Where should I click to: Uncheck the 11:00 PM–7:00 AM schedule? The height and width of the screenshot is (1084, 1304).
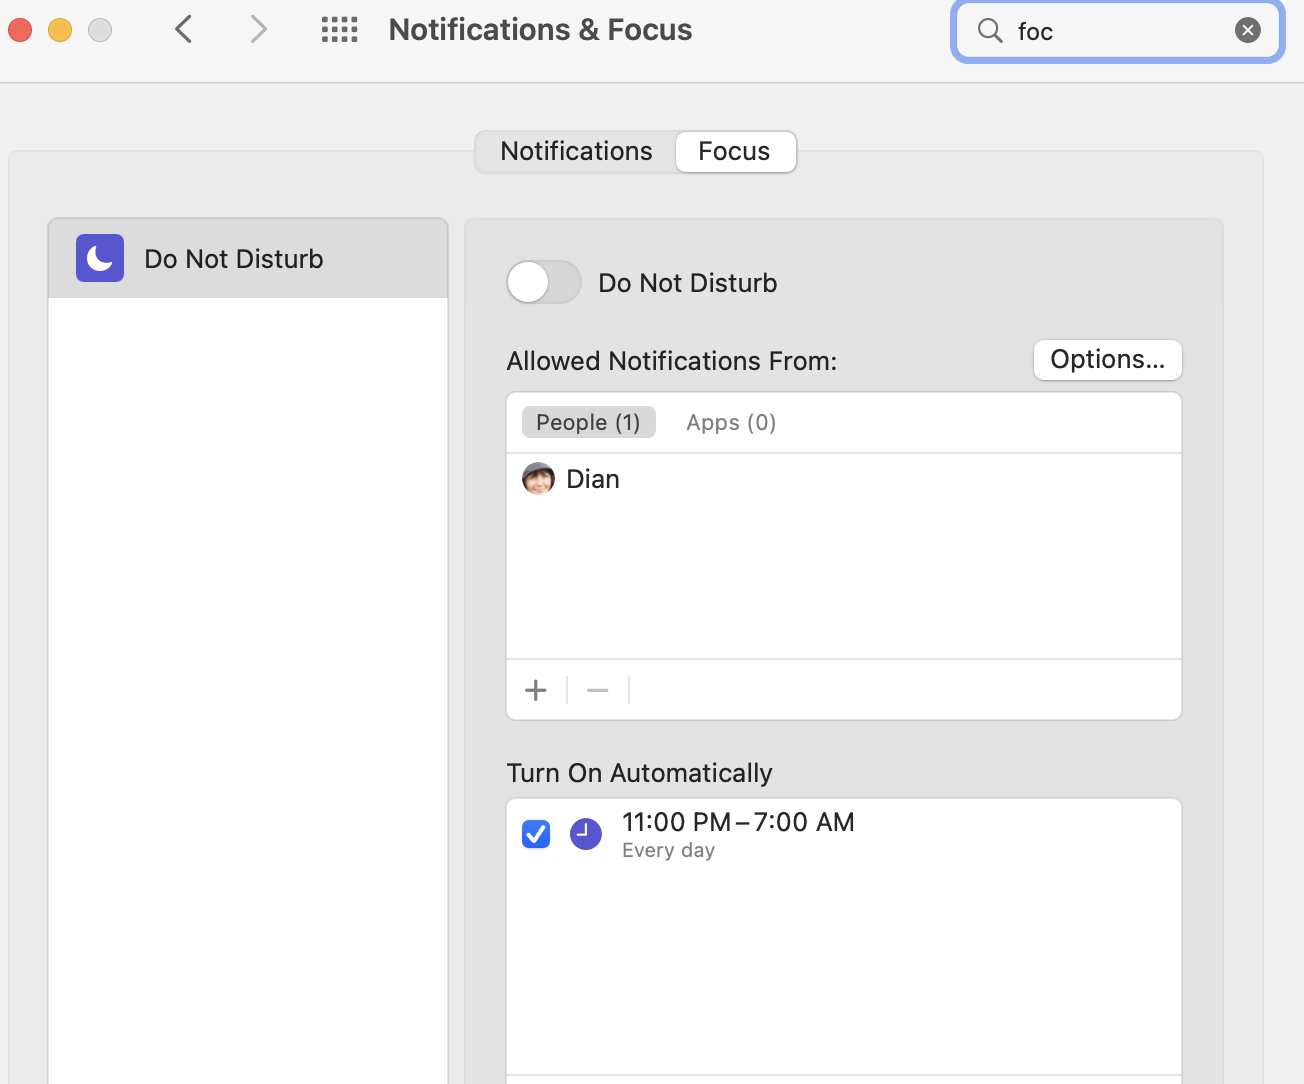pyautogui.click(x=536, y=834)
